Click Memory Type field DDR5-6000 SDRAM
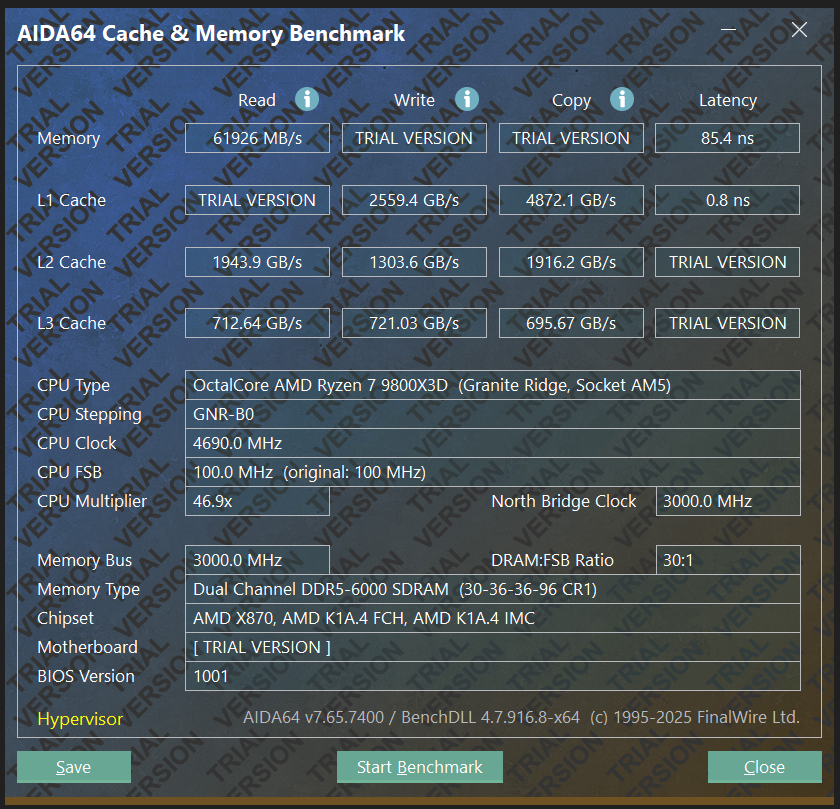This screenshot has height=809, width=840. (x=493, y=589)
